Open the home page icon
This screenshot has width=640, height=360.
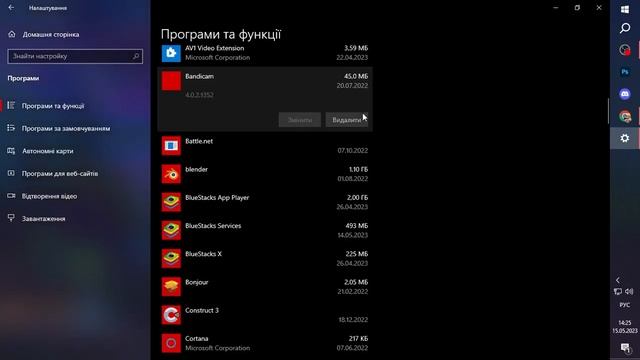pyautogui.click(x=12, y=34)
